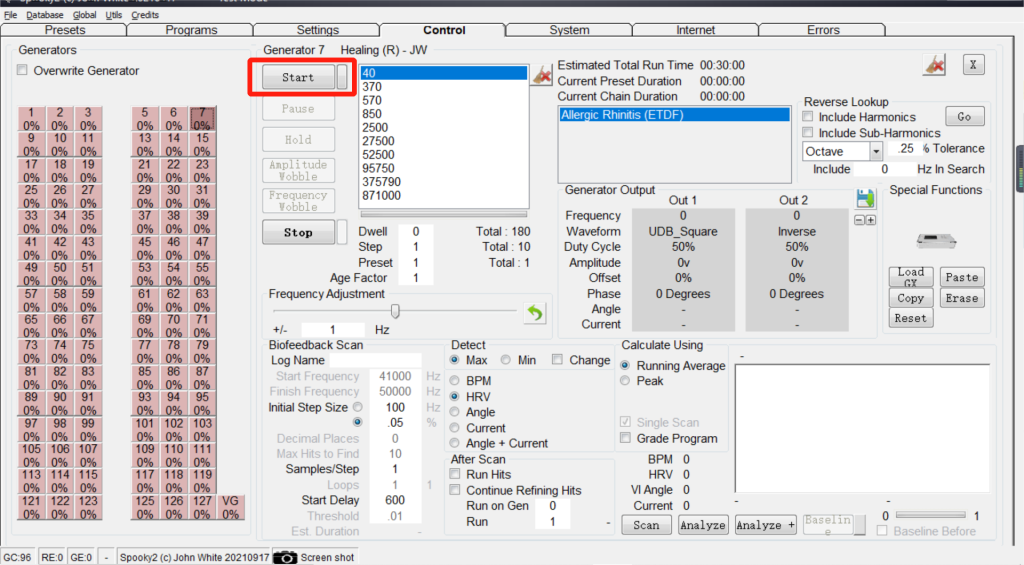The width and height of the screenshot is (1024, 565).
Task: Select frequency 2500 in the list
Action: [376, 128]
